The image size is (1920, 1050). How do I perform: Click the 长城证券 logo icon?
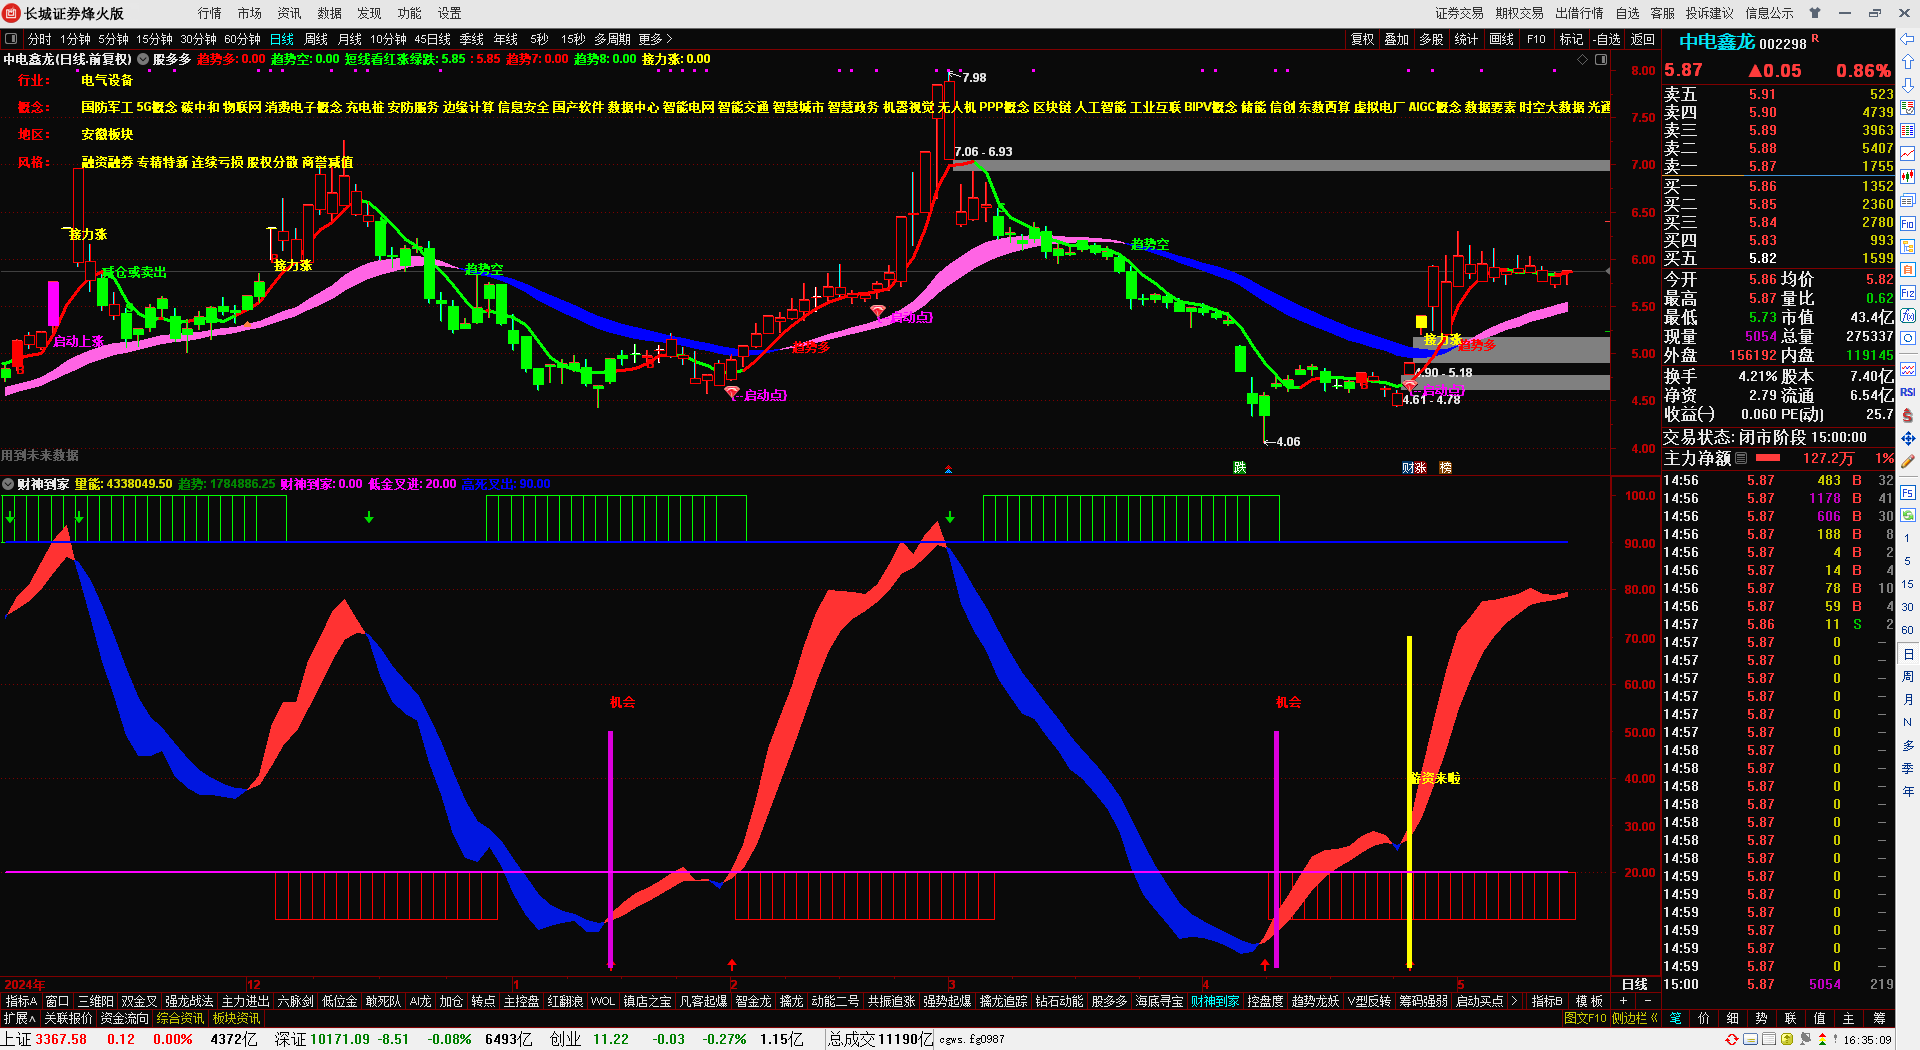coord(12,13)
